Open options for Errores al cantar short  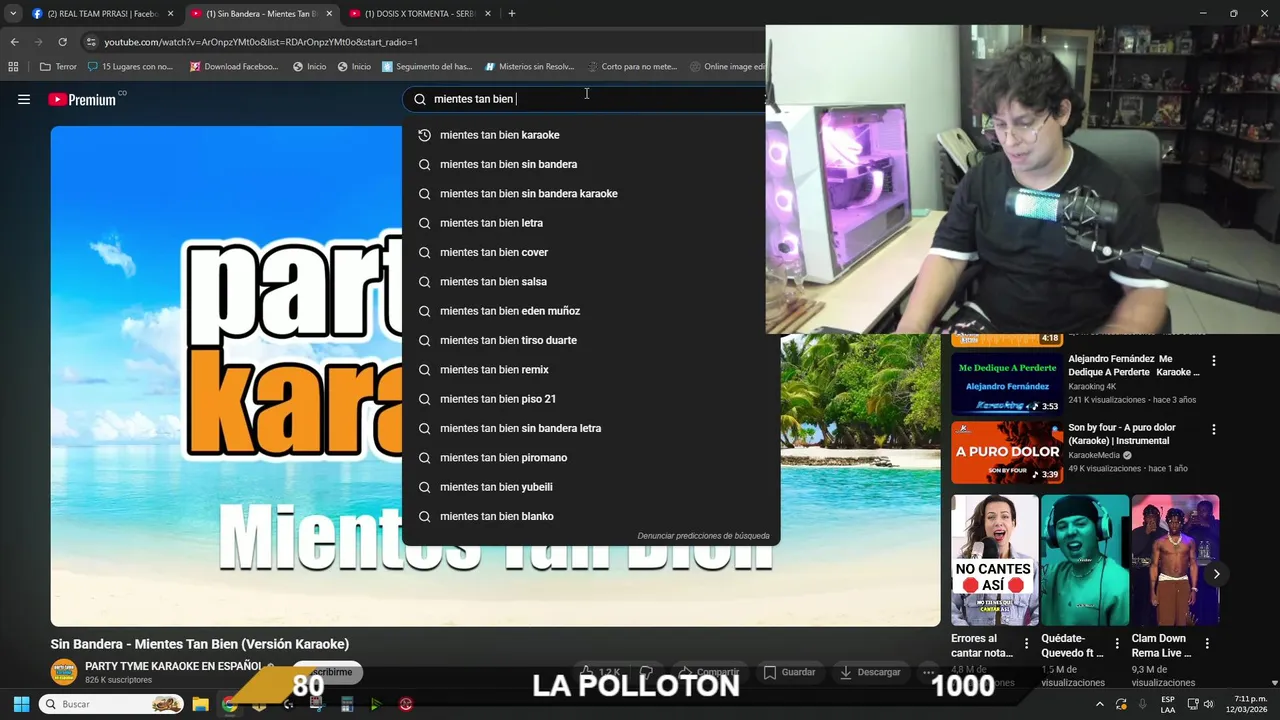click(1026, 643)
